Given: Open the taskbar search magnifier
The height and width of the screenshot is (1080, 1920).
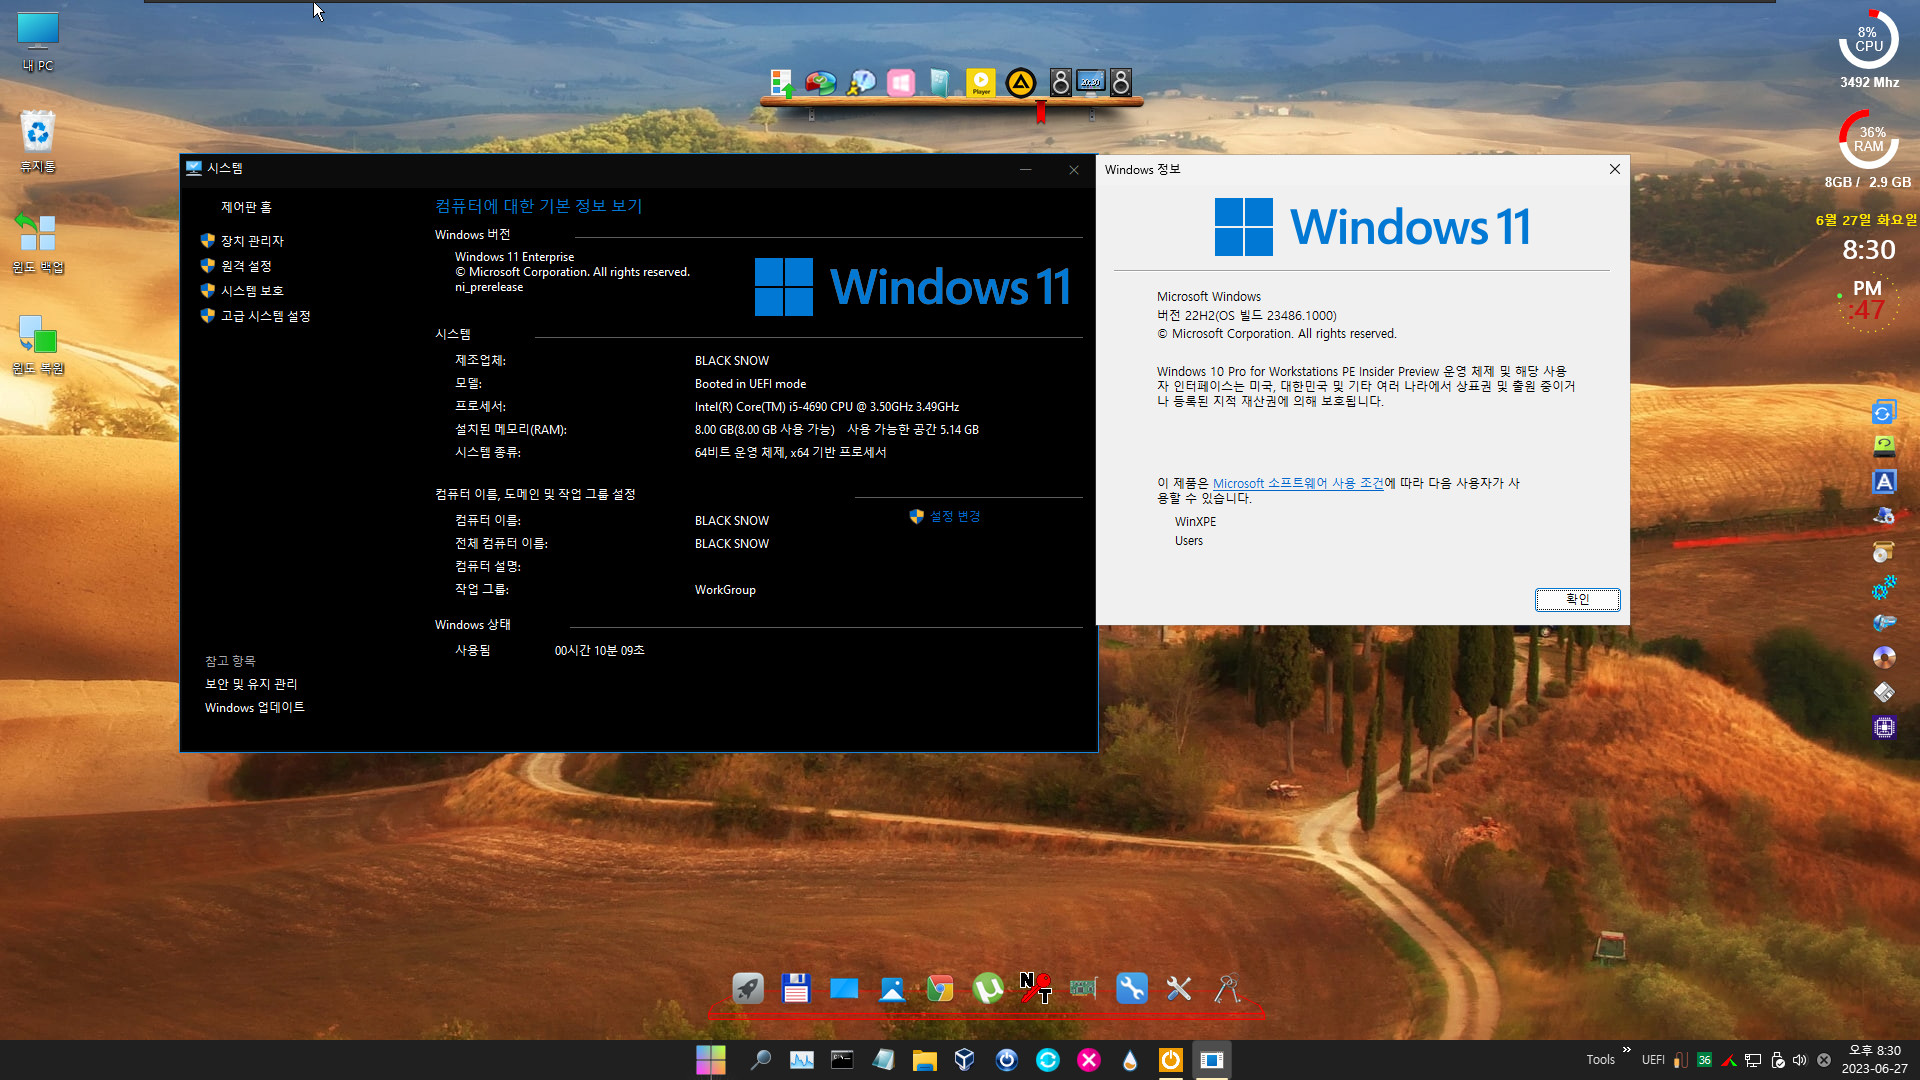Looking at the screenshot, I should coord(760,1060).
